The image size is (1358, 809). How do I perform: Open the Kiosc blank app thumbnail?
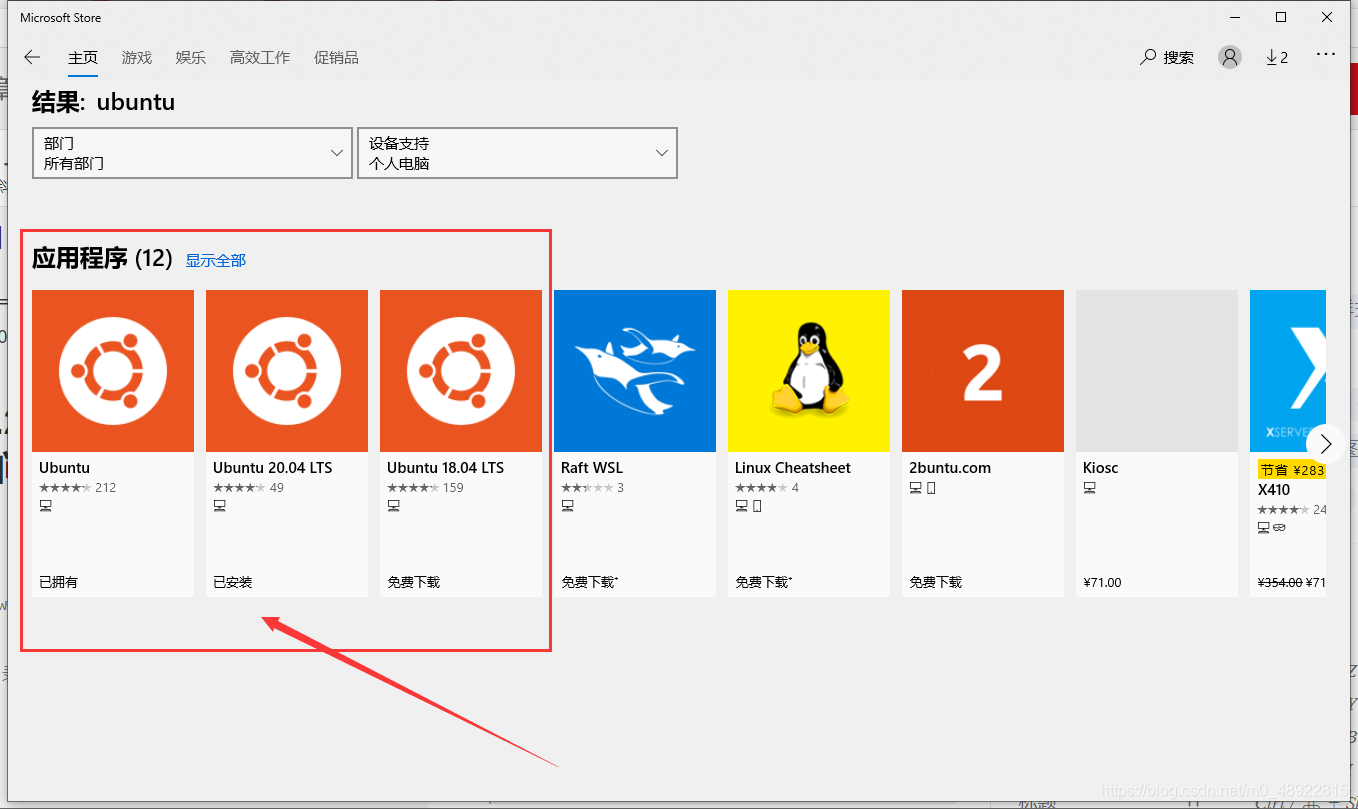[x=1157, y=371]
